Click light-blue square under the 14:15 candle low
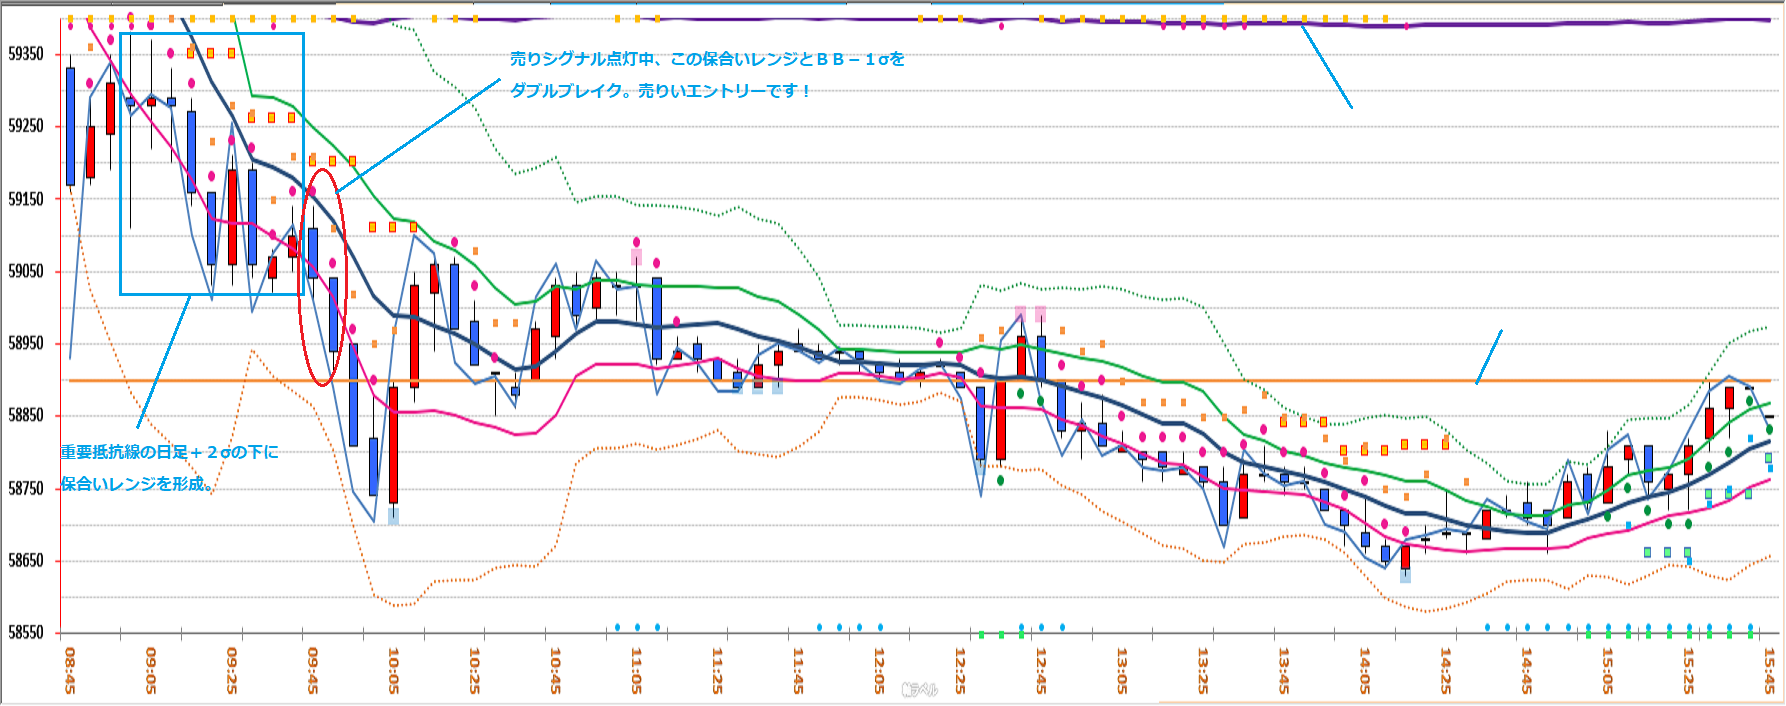Image resolution: width=1786 pixels, height=706 pixels. pos(1405,575)
